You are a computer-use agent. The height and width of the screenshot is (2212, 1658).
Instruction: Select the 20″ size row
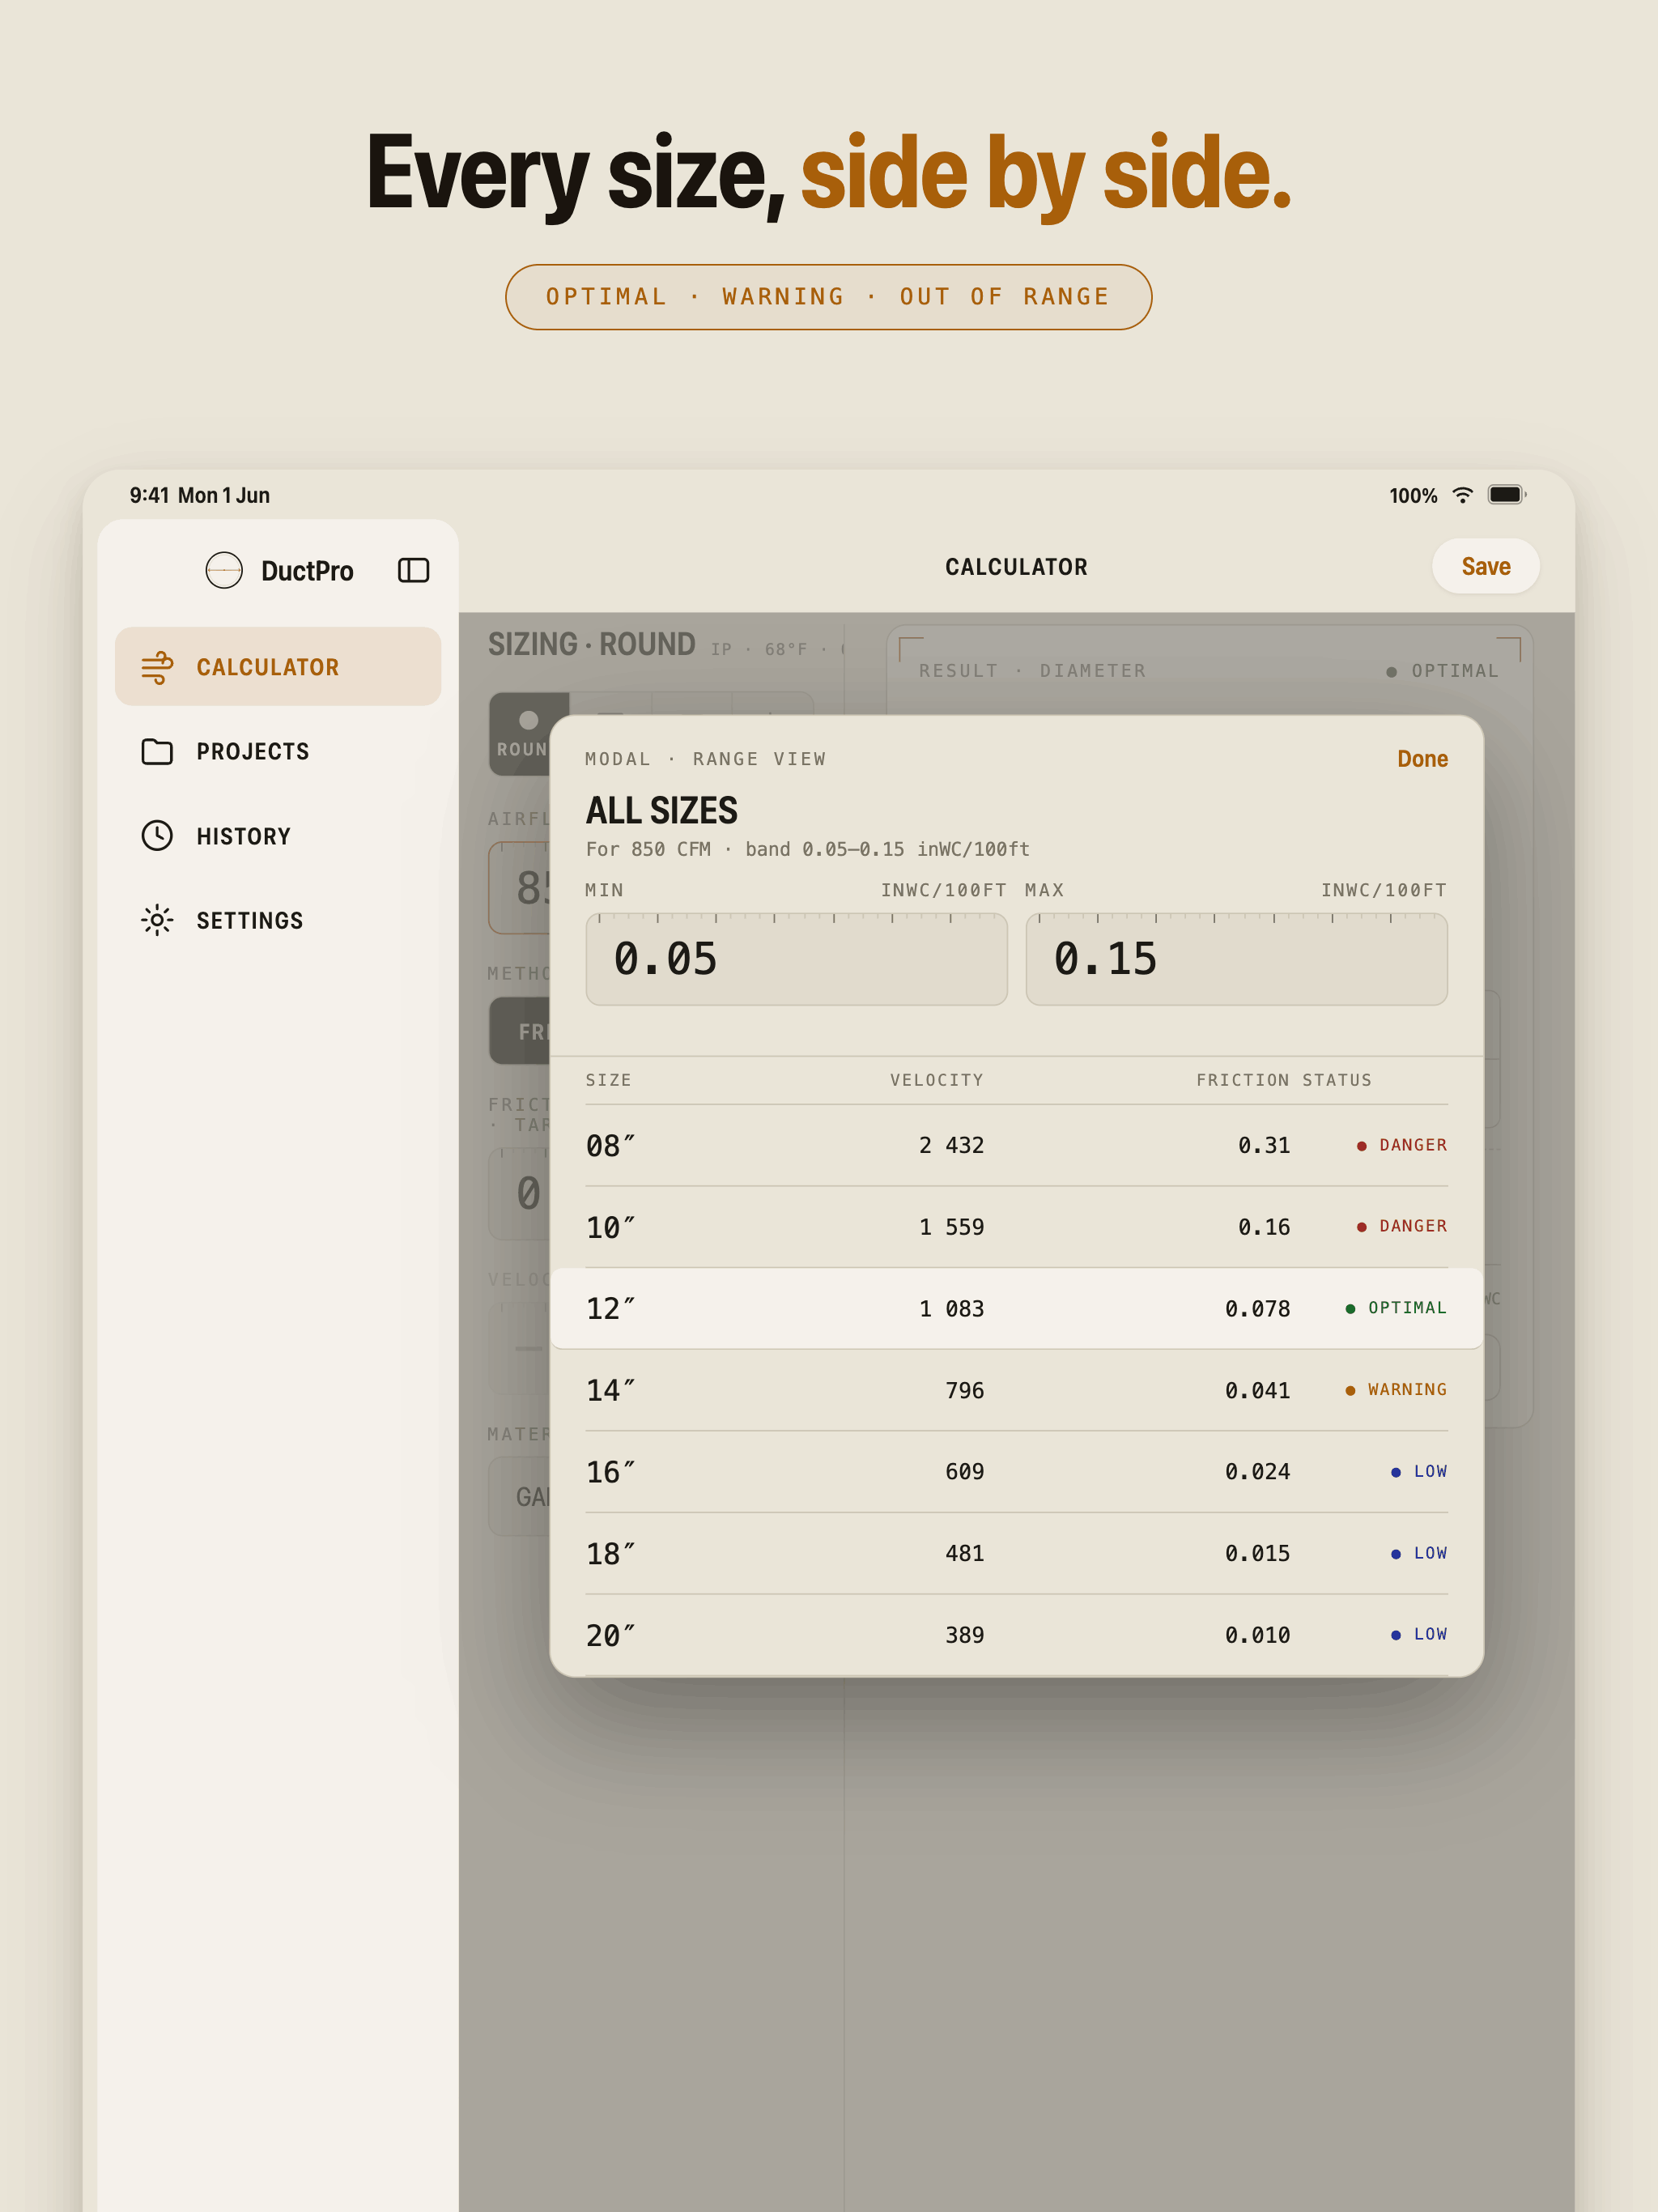pyautogui.click(x=1016, y=1635)
